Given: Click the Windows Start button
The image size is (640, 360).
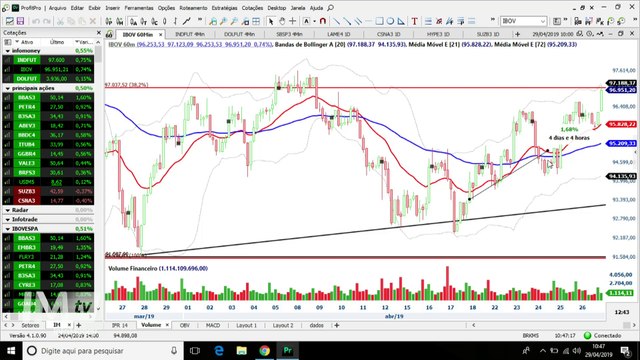Looking at the screenshot, I should 11,351.
